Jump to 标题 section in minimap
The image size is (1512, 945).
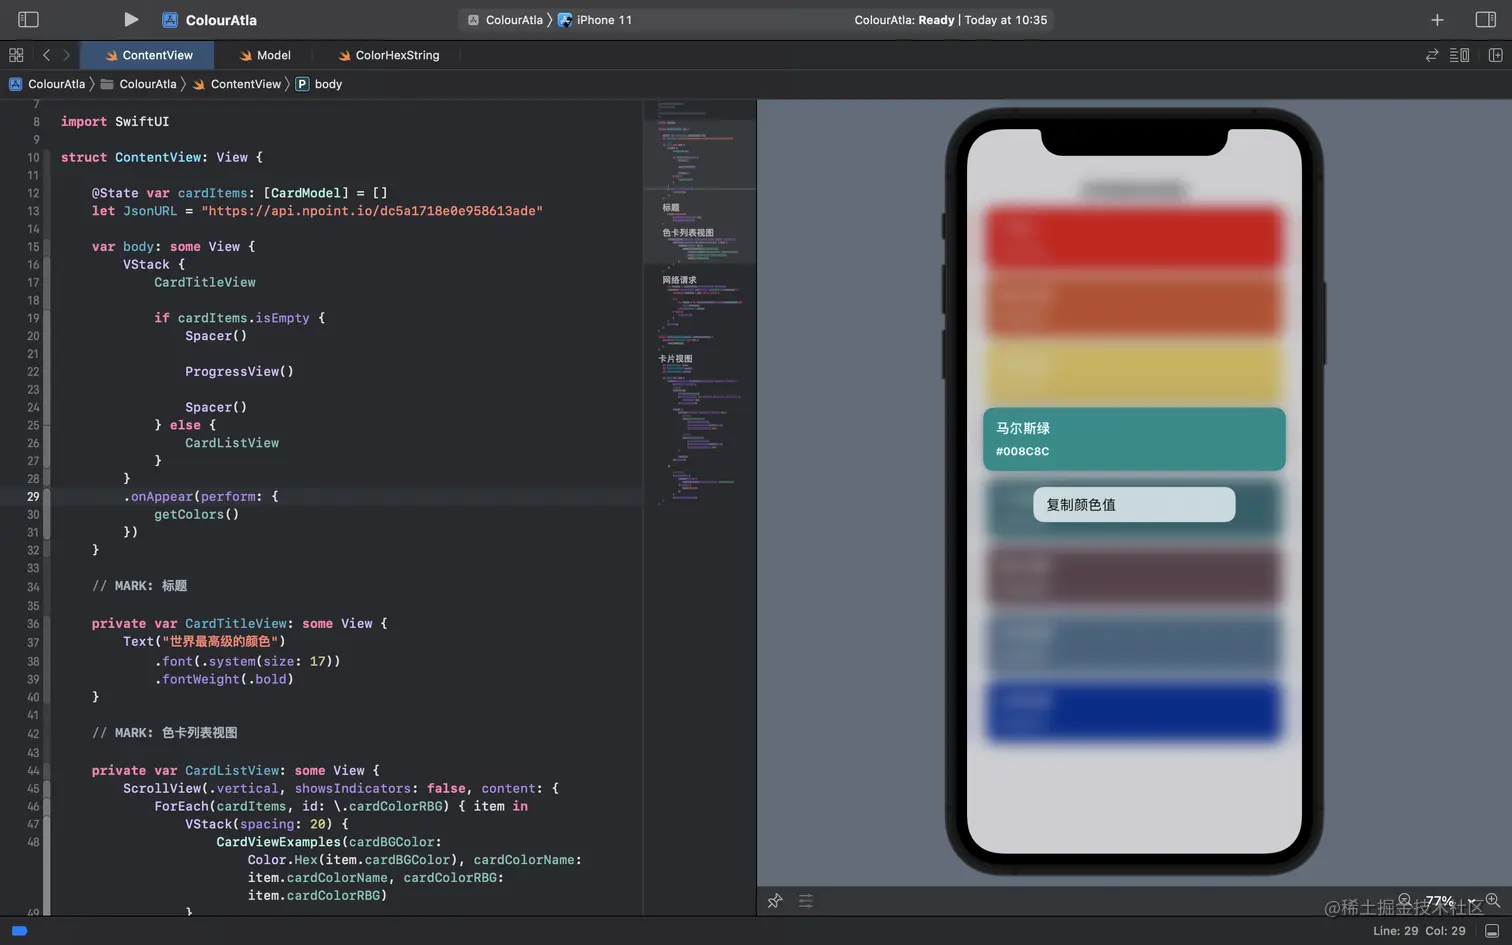[x=671, y=208]
